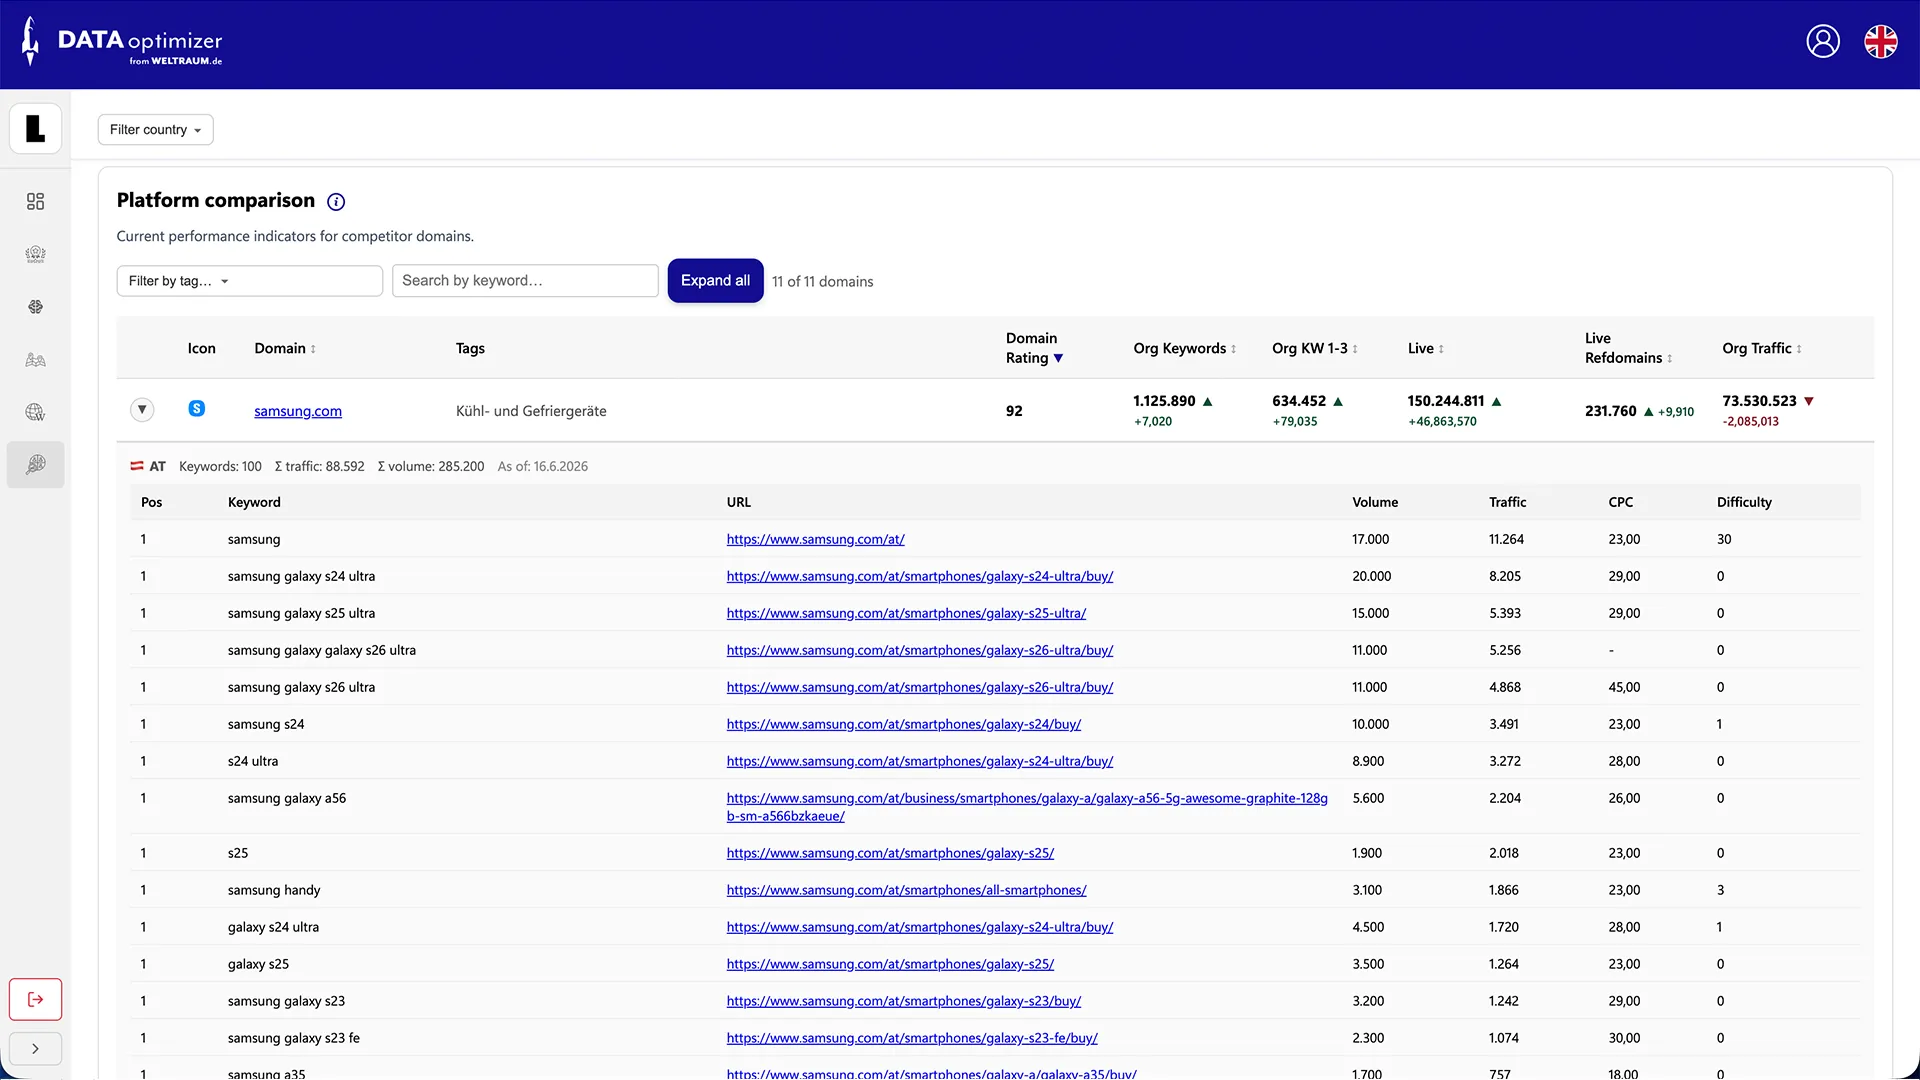Click the URL column header
1920x1080 pixels.
[738, 502]
